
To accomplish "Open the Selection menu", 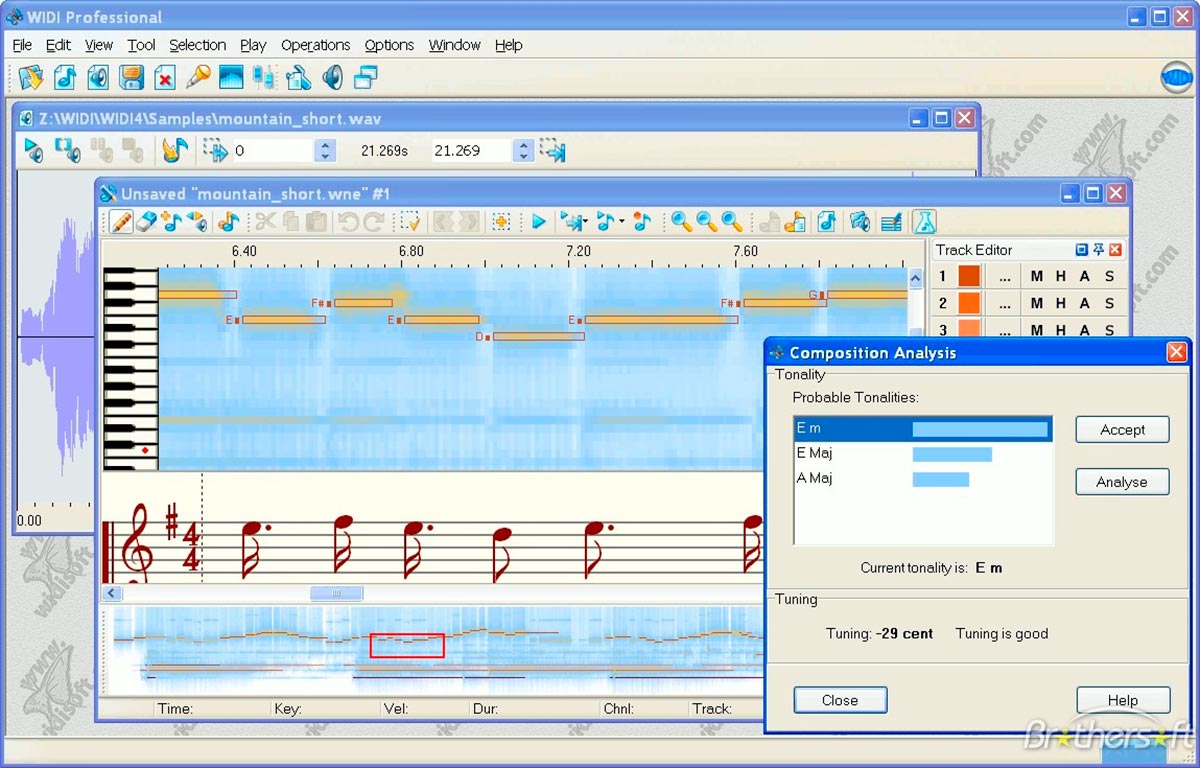I will (x=197, y=45).
